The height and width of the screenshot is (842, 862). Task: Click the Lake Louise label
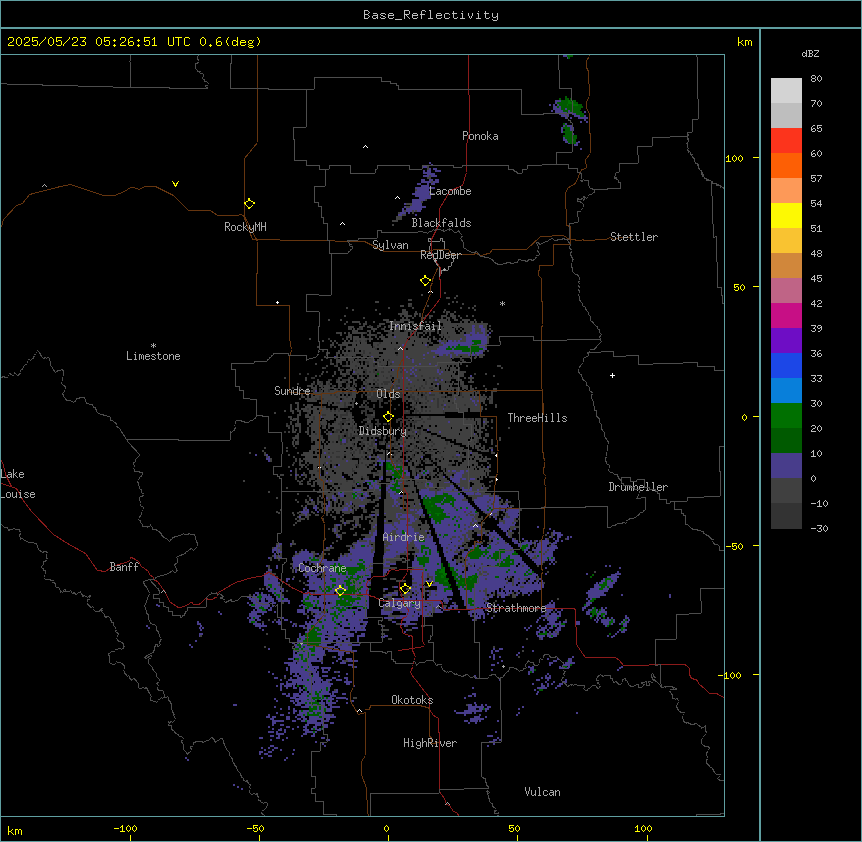(18, 484)
